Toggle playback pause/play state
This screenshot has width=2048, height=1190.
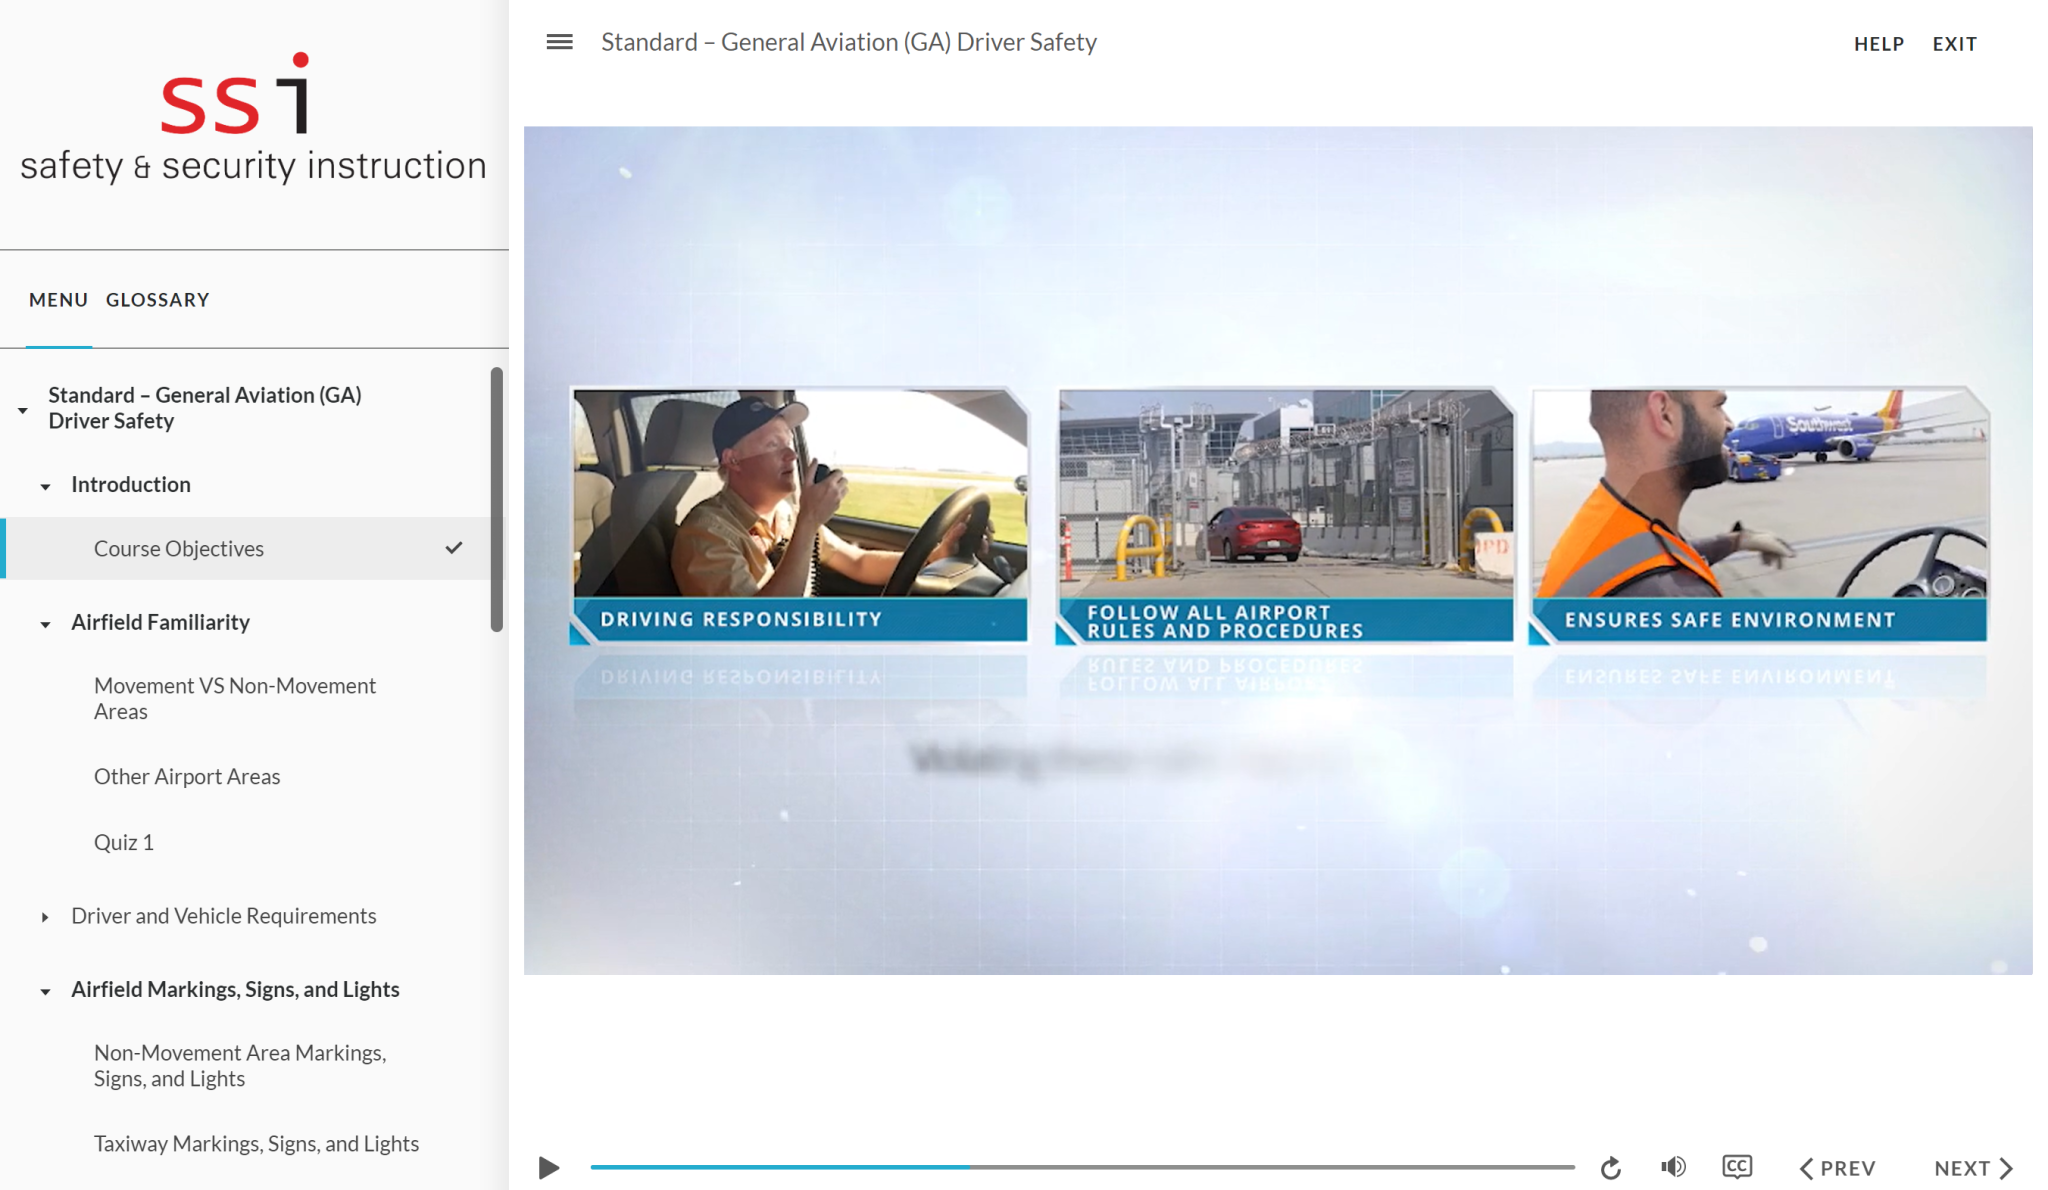point(549,1166)
